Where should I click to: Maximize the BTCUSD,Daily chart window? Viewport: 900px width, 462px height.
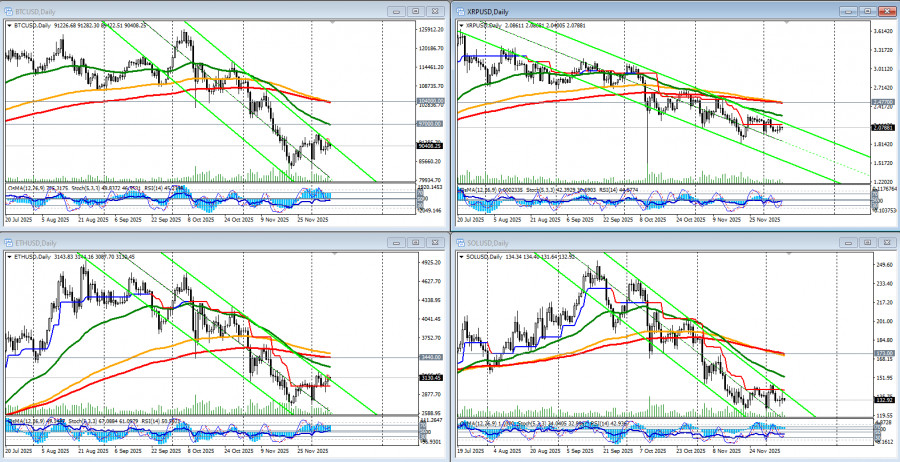(x=417, y=11)
